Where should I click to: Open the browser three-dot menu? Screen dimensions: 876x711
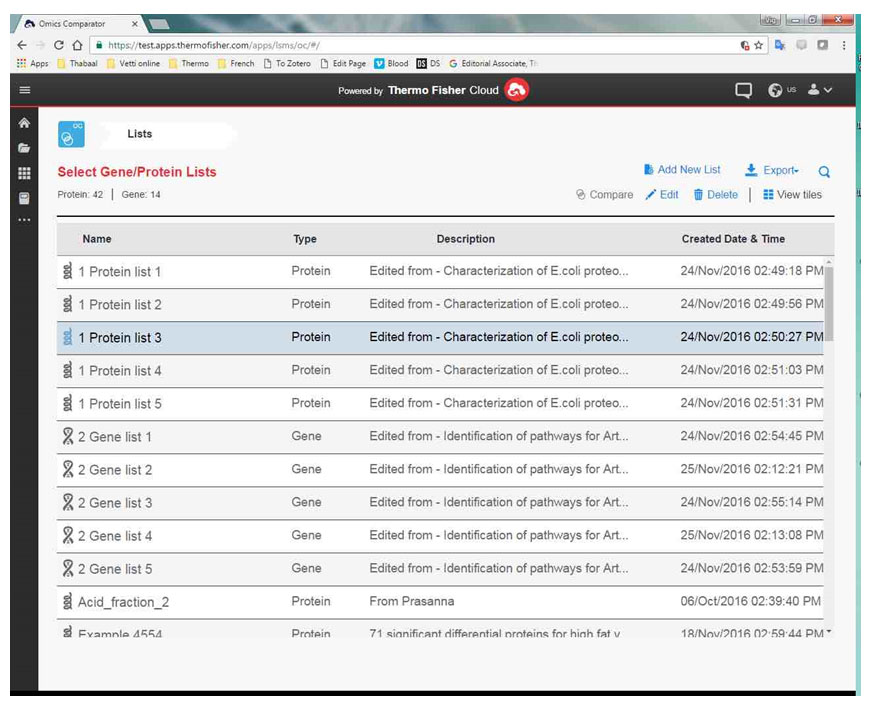point(844,45)
